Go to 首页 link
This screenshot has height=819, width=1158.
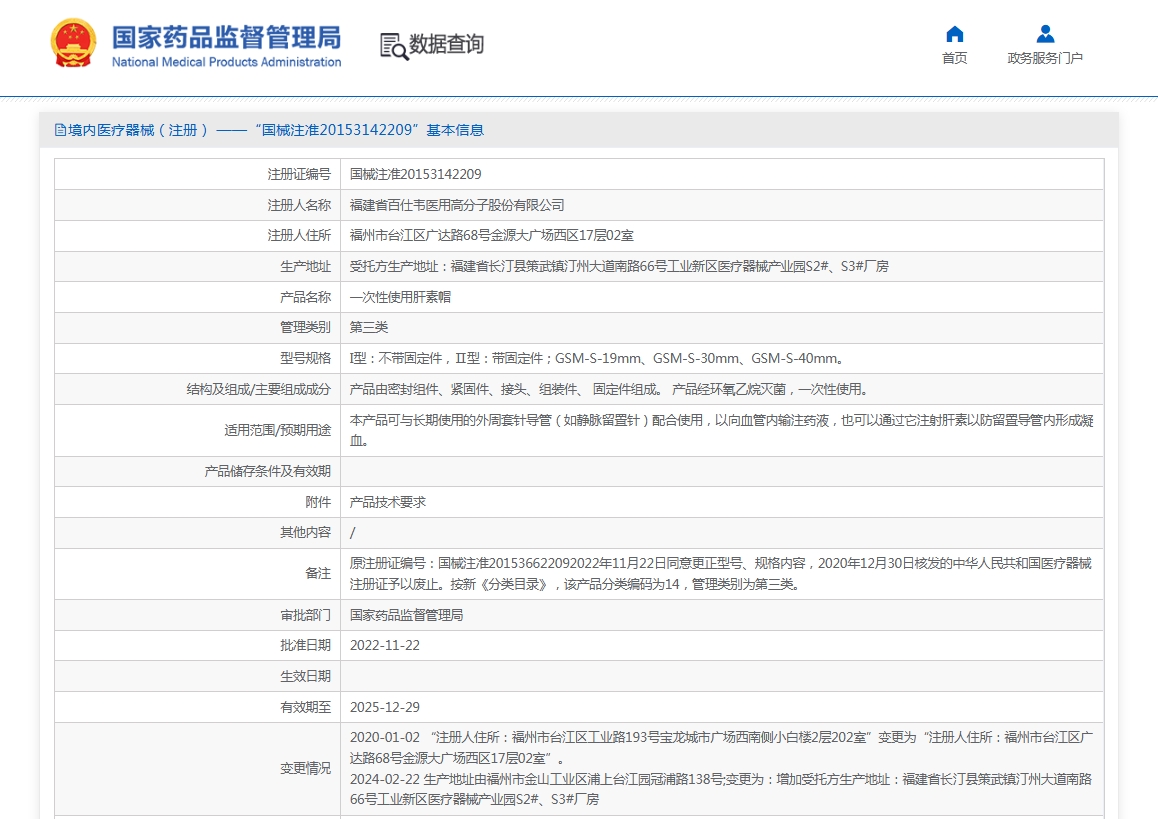coord(954,58)
